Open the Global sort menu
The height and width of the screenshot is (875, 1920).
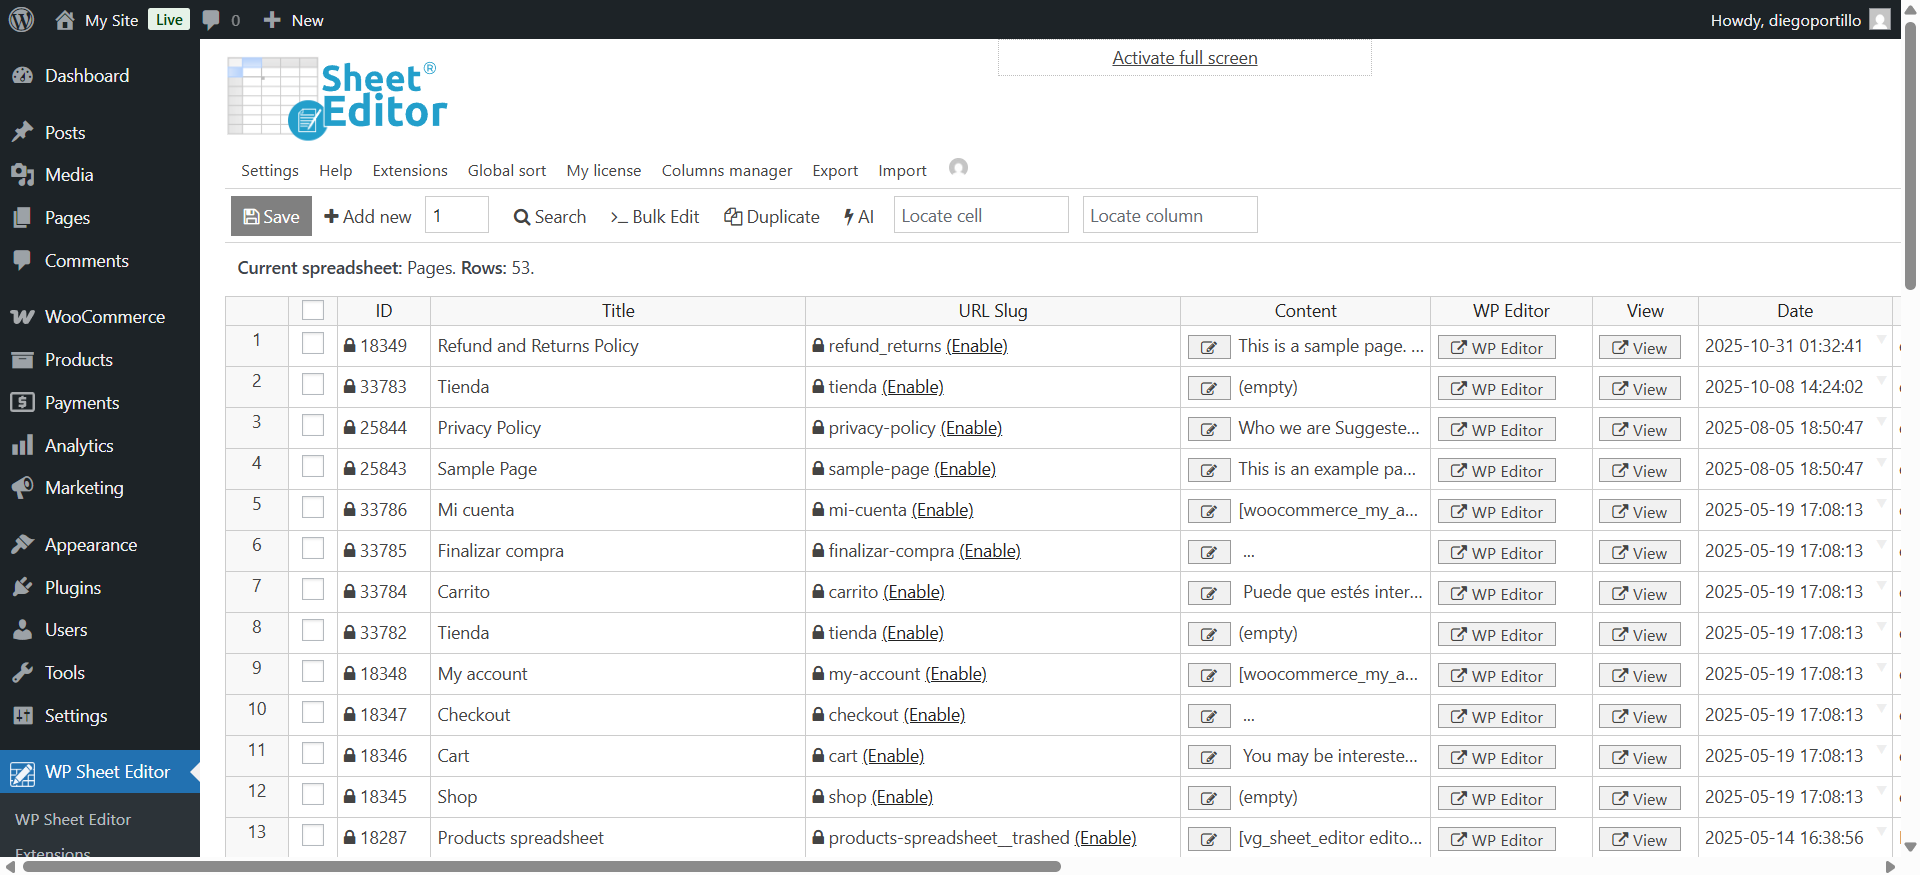click(507, 171)
